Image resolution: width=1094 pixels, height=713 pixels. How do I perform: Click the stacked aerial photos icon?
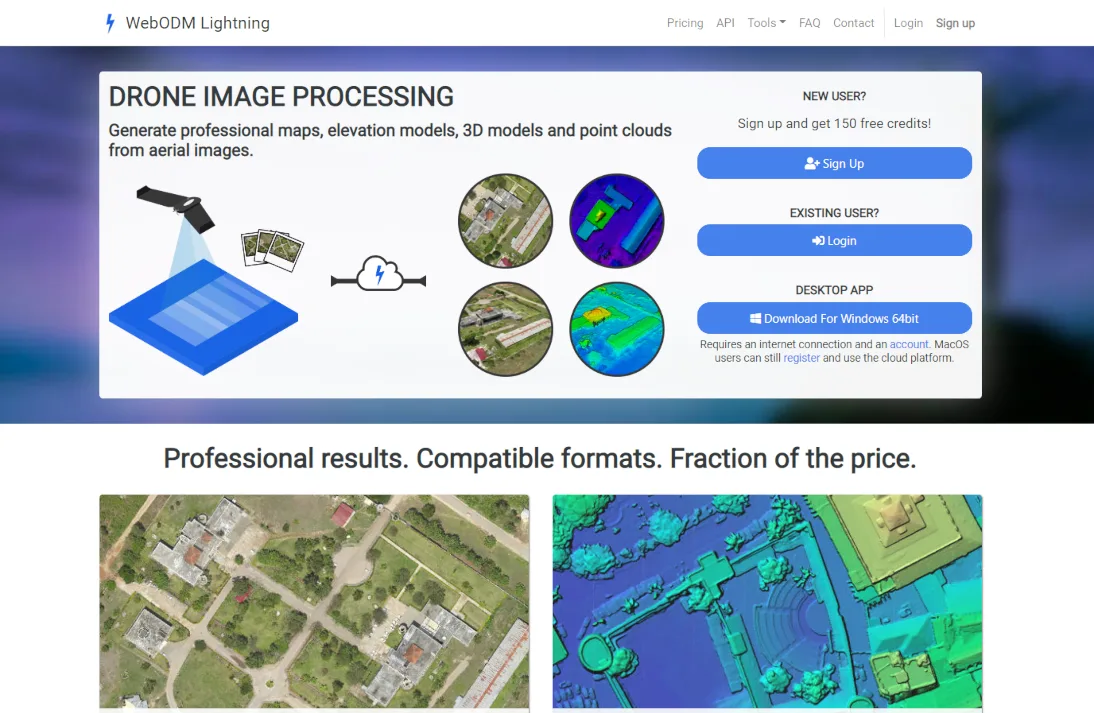[272, 250]
